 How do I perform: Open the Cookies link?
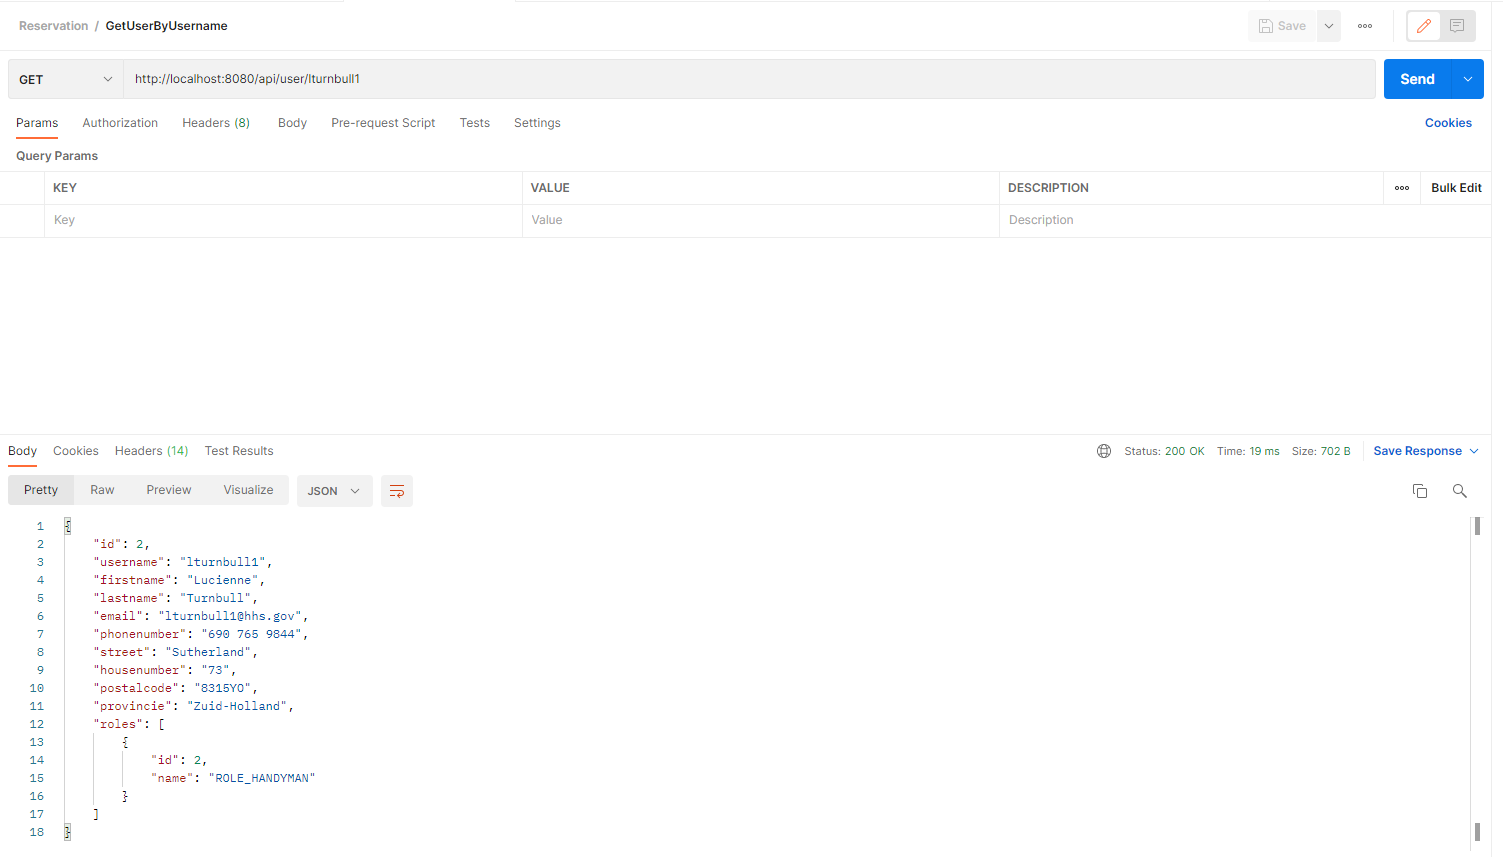[1448, 123]
